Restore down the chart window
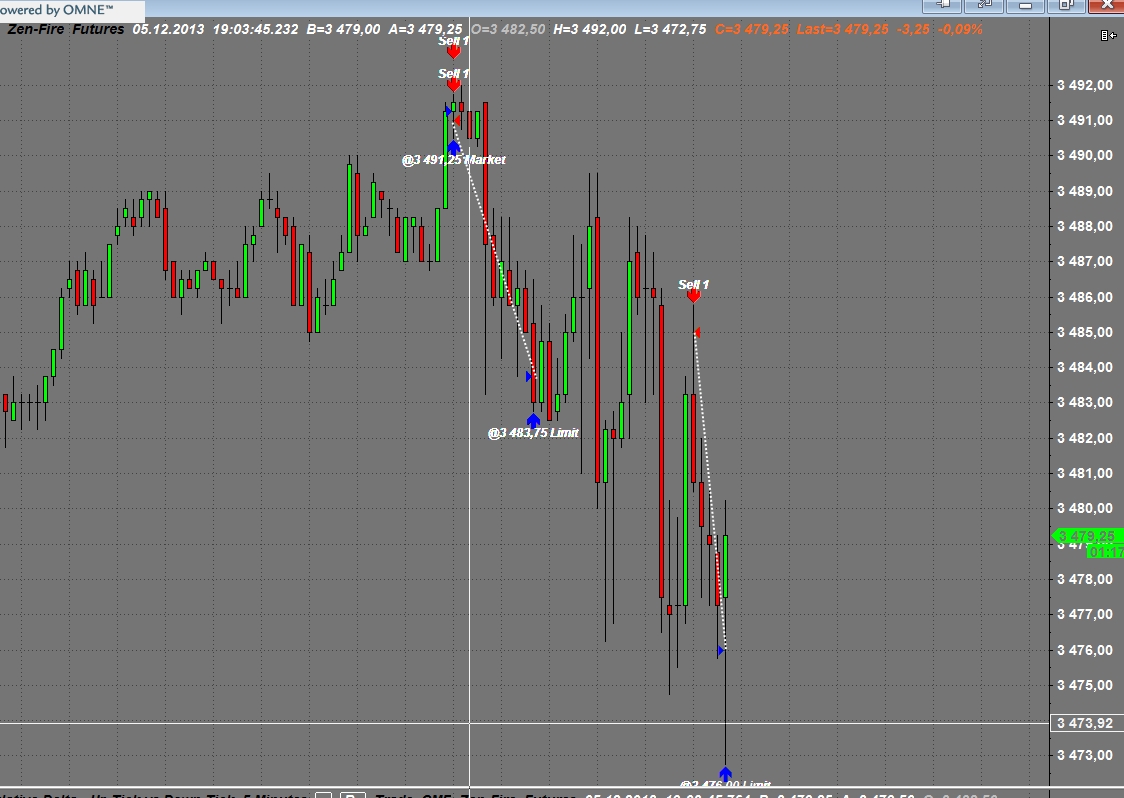The image size is (1124, 798). tap(1066, 6)
